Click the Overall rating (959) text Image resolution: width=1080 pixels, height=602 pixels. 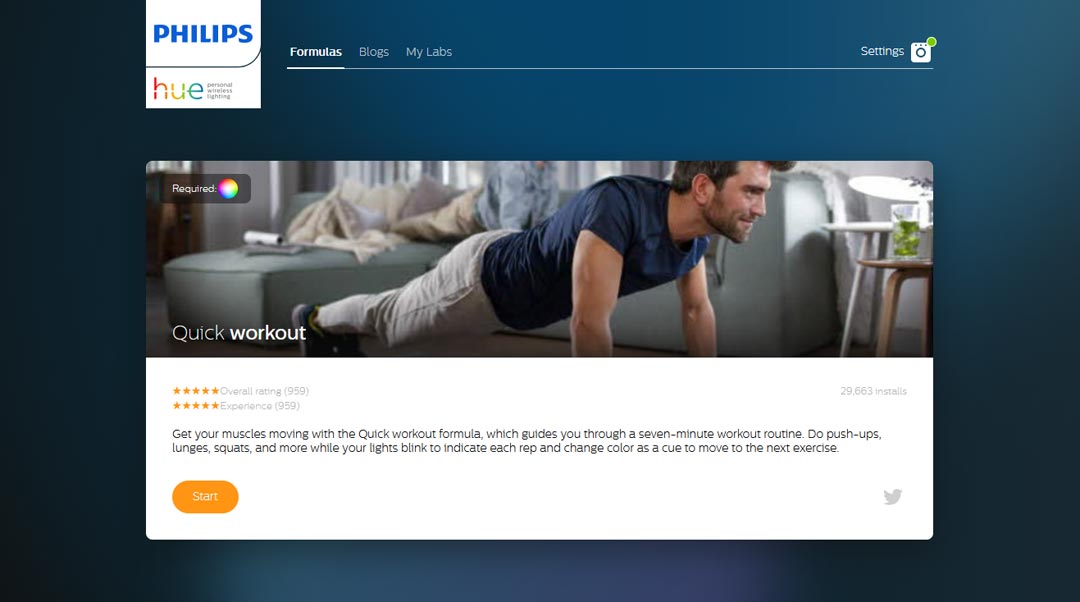[264, 391]
